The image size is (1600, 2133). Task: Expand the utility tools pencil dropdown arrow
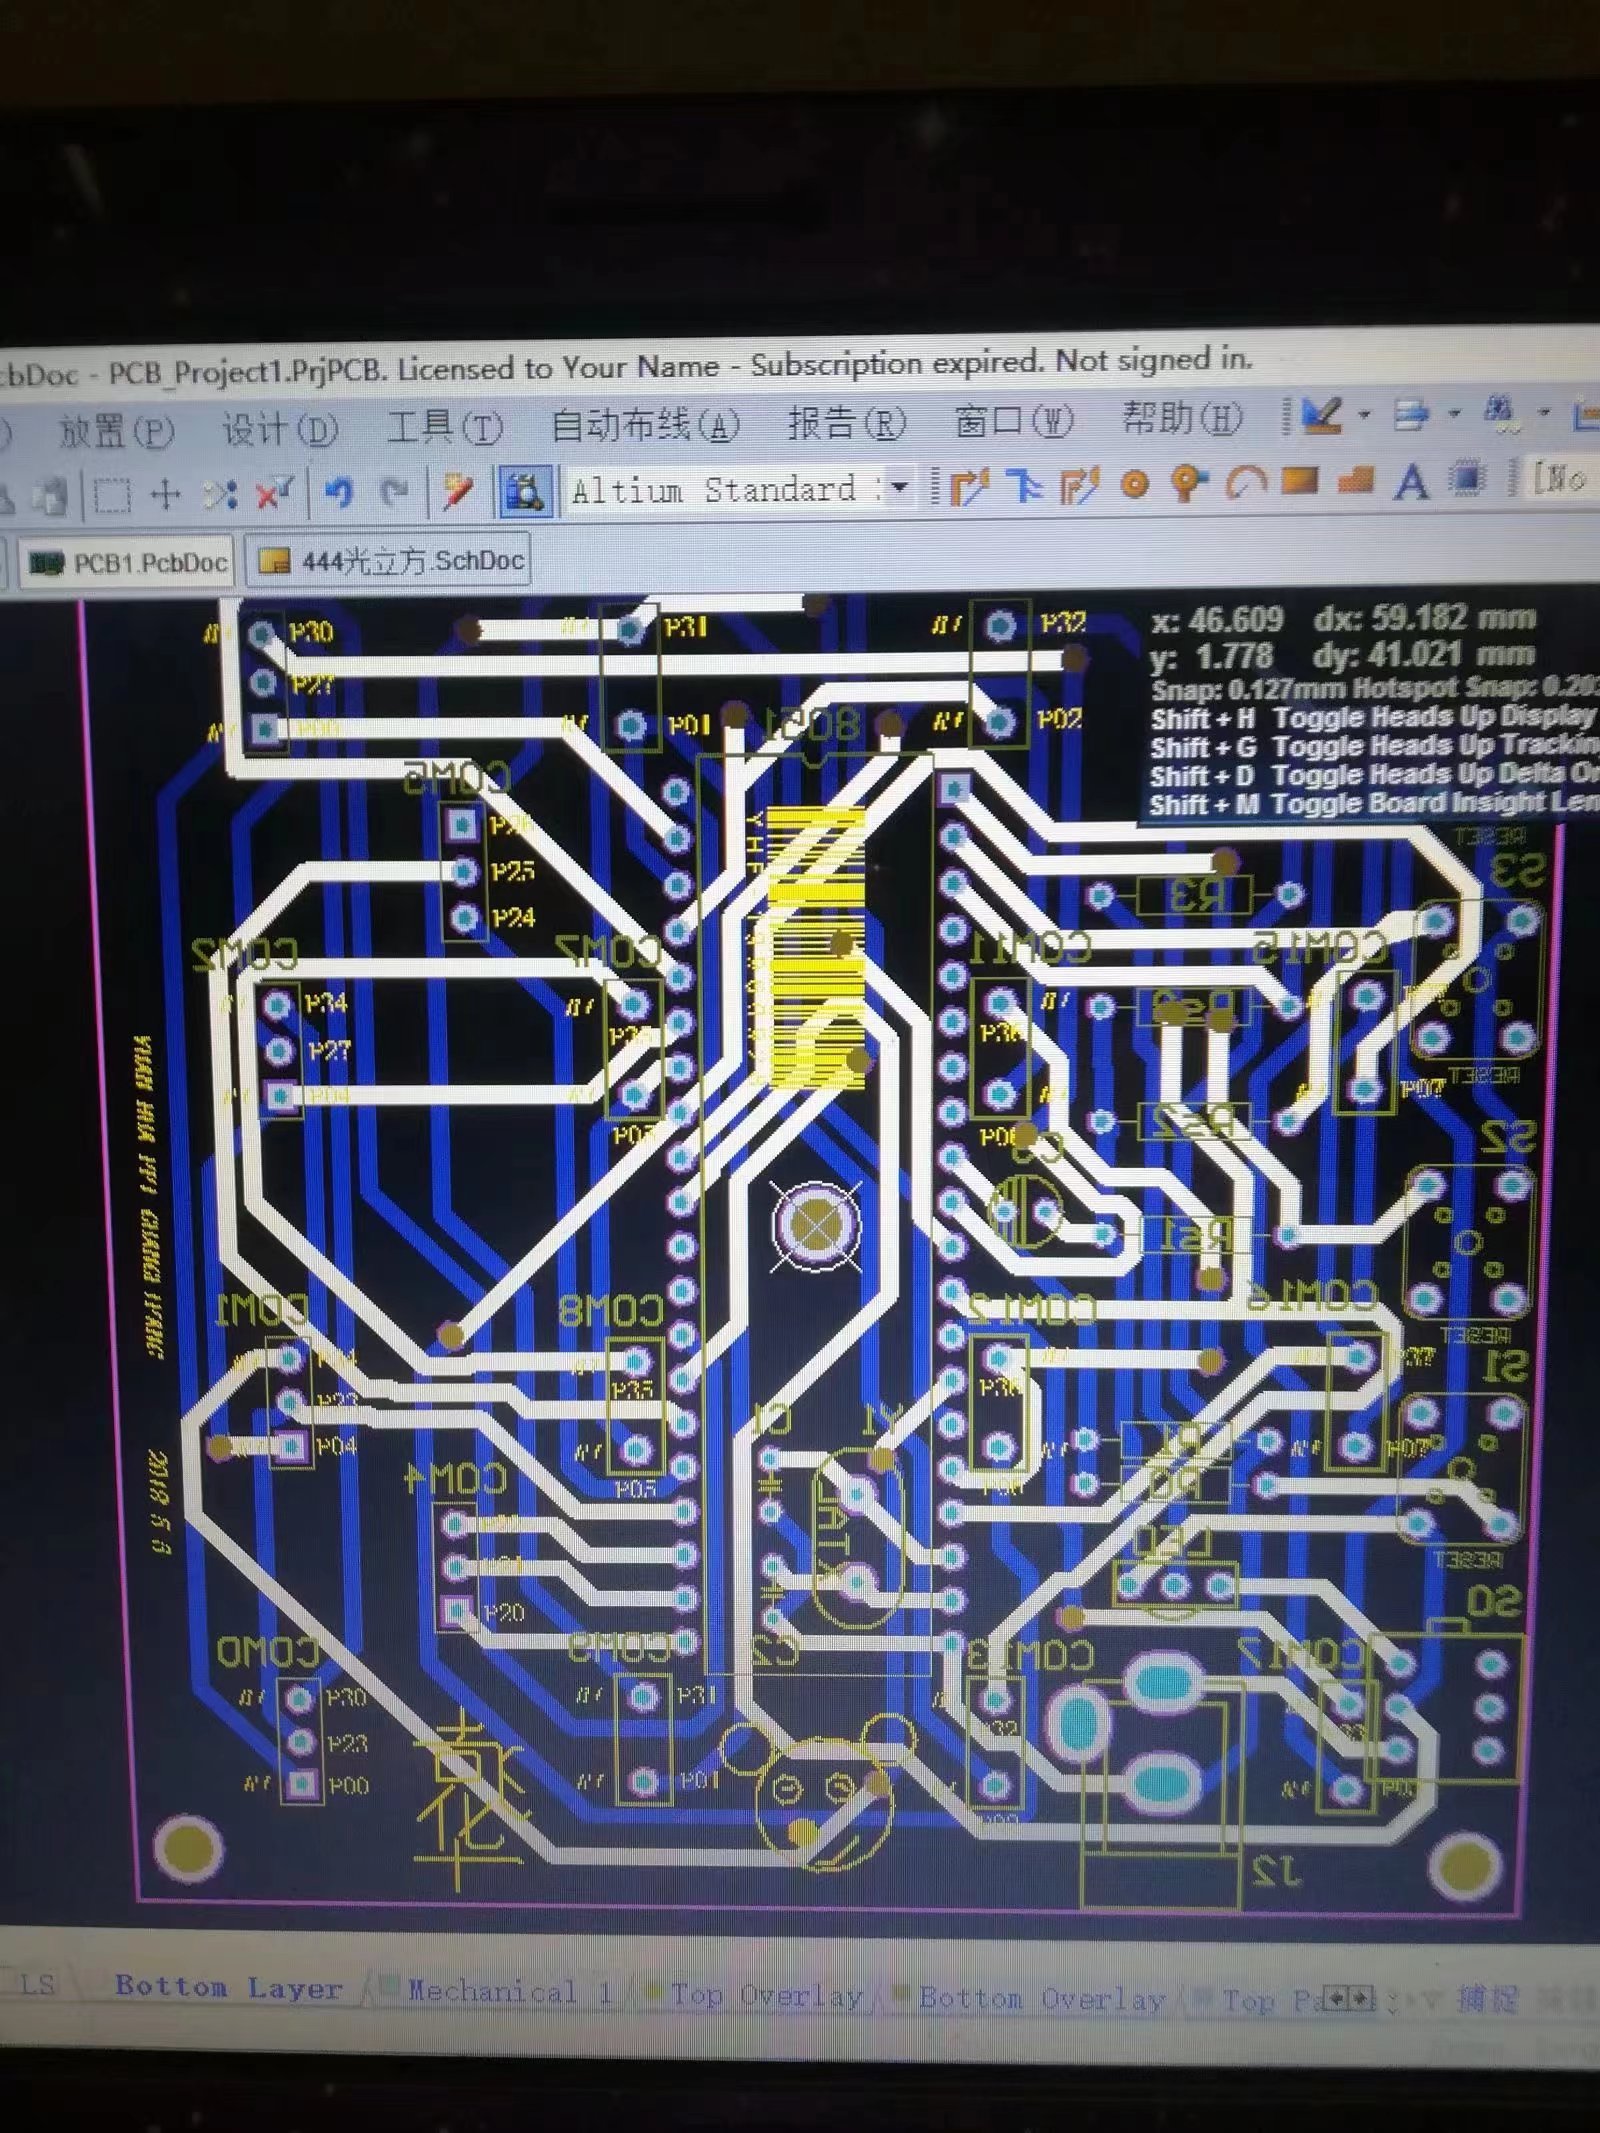1363,413
